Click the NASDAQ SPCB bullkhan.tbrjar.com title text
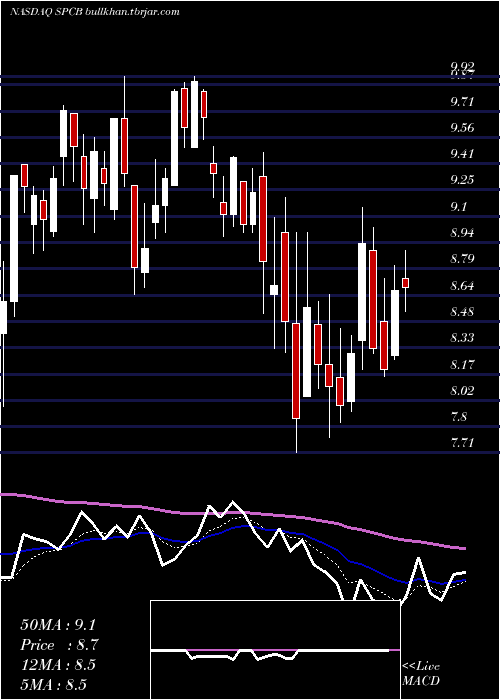This screenshot has width=500, height=700. pyautogui.click(x=95, y=12)
